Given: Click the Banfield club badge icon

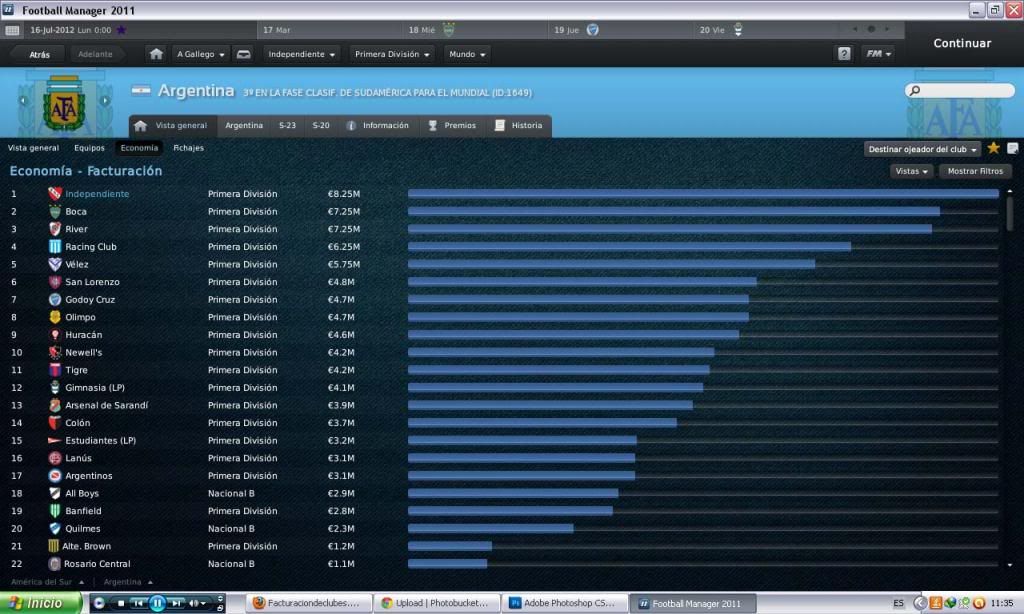Looking at the screenshot, I should pyautogui.click(x=55, y=511).
